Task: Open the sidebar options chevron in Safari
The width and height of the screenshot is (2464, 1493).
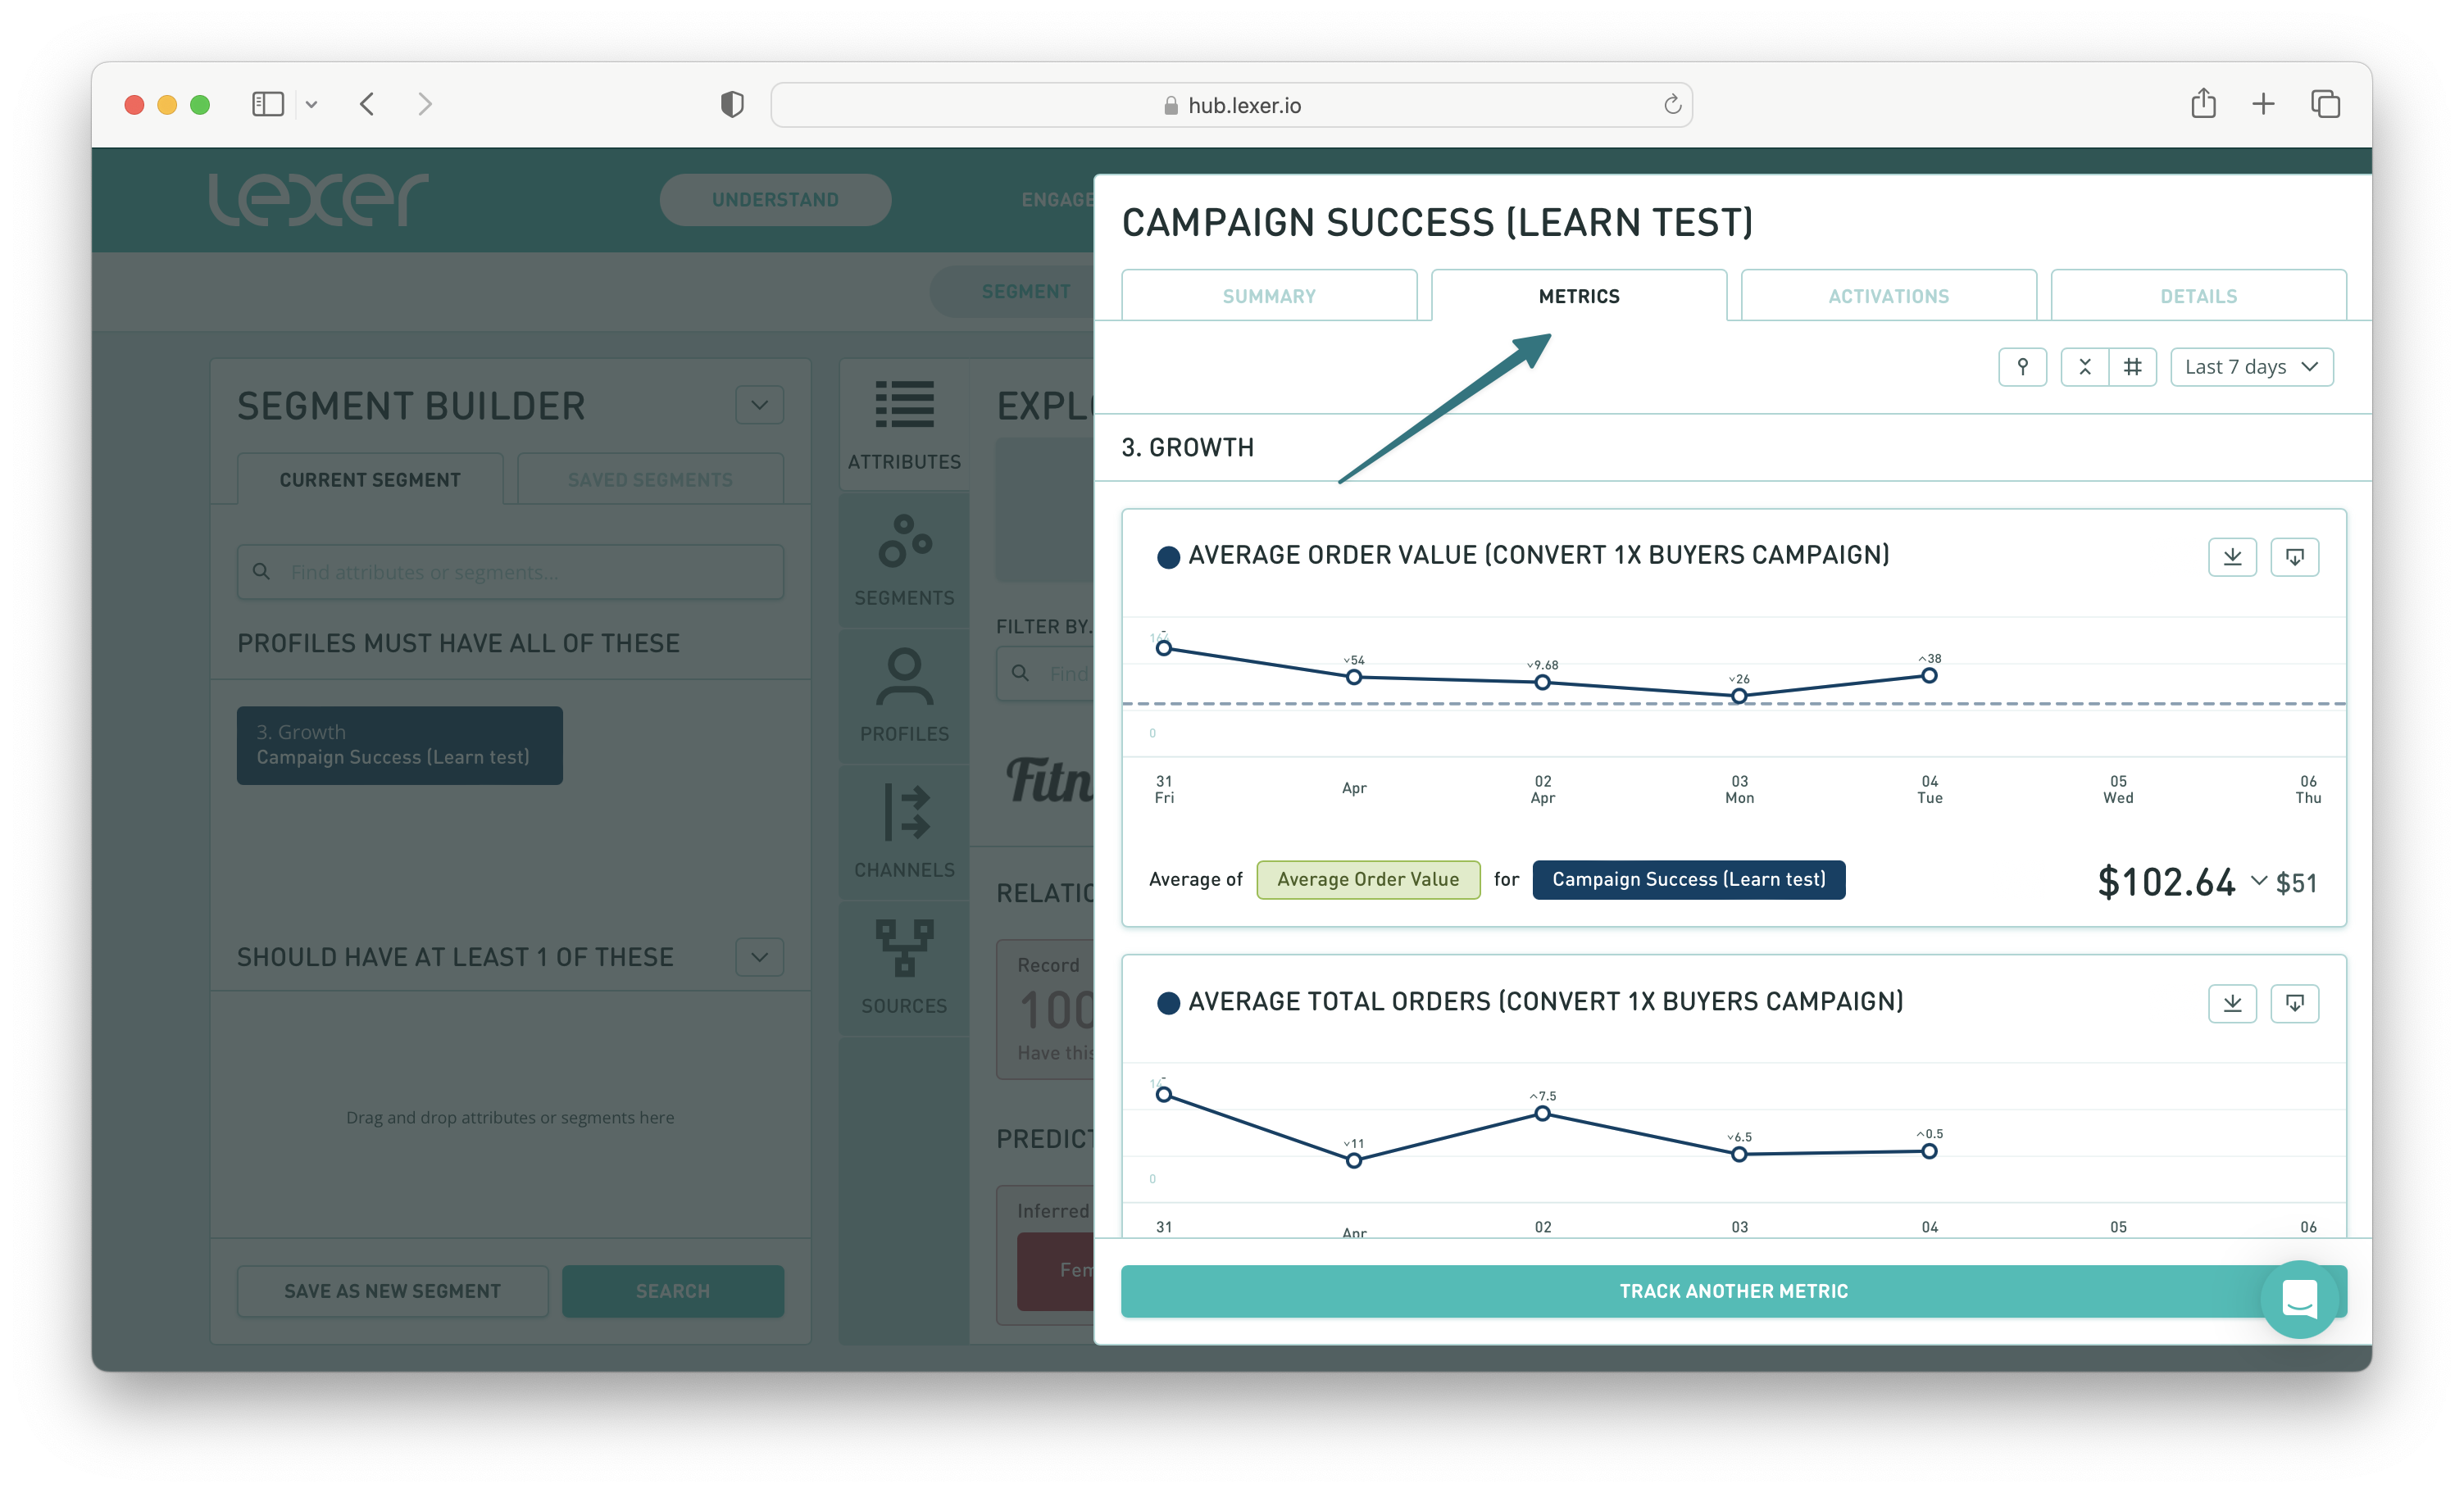Action: click(x=311, y=104)
